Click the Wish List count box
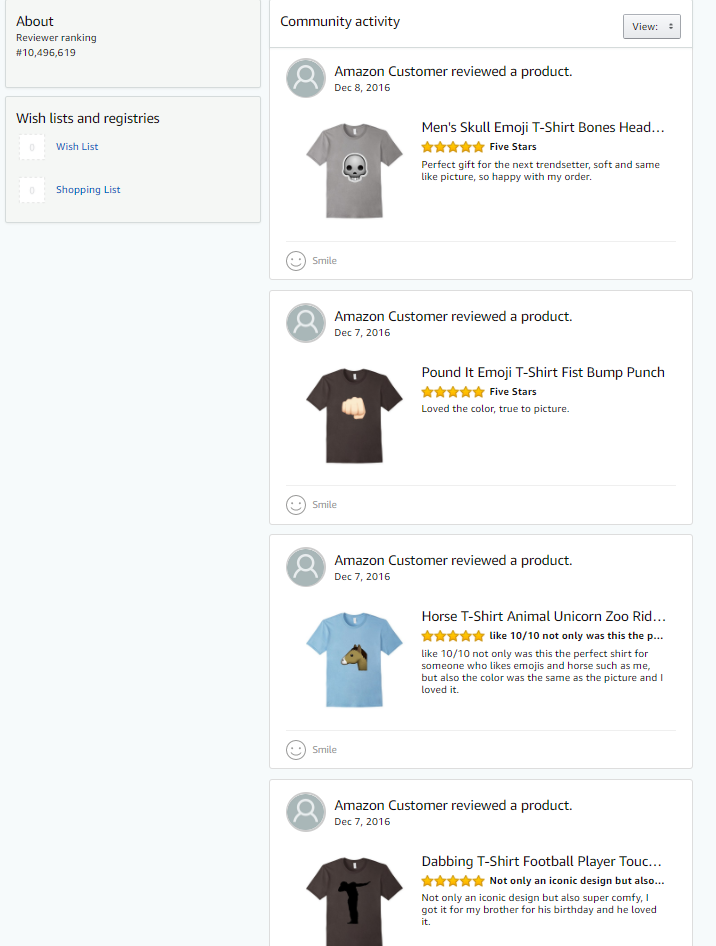Image resolution: width=716 pixels, height=946 pixels. coord(32,147)
